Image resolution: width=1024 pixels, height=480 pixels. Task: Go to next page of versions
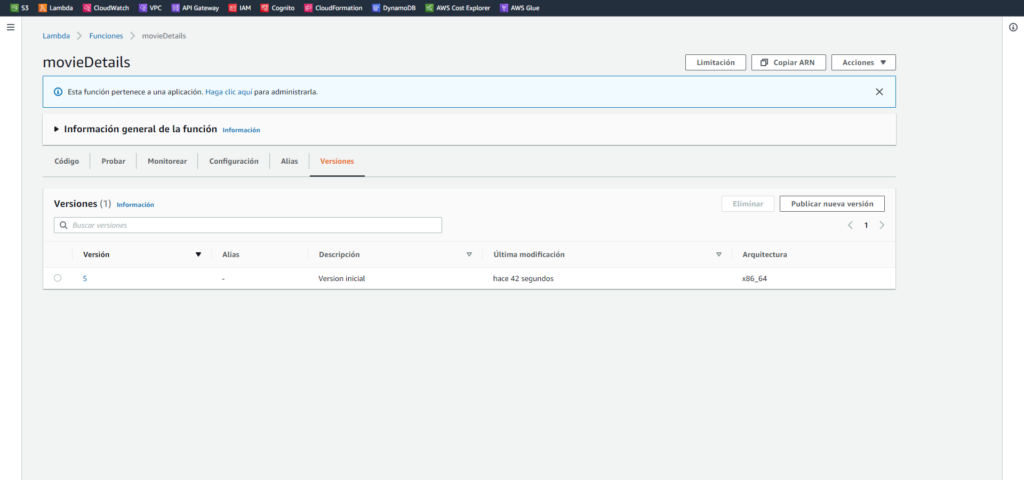tap(881, 225)
